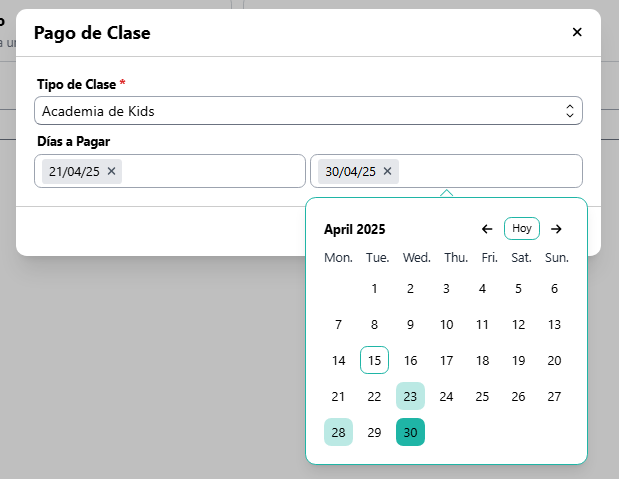
Task: Click the Hoy button
Action: coord(522,229)
